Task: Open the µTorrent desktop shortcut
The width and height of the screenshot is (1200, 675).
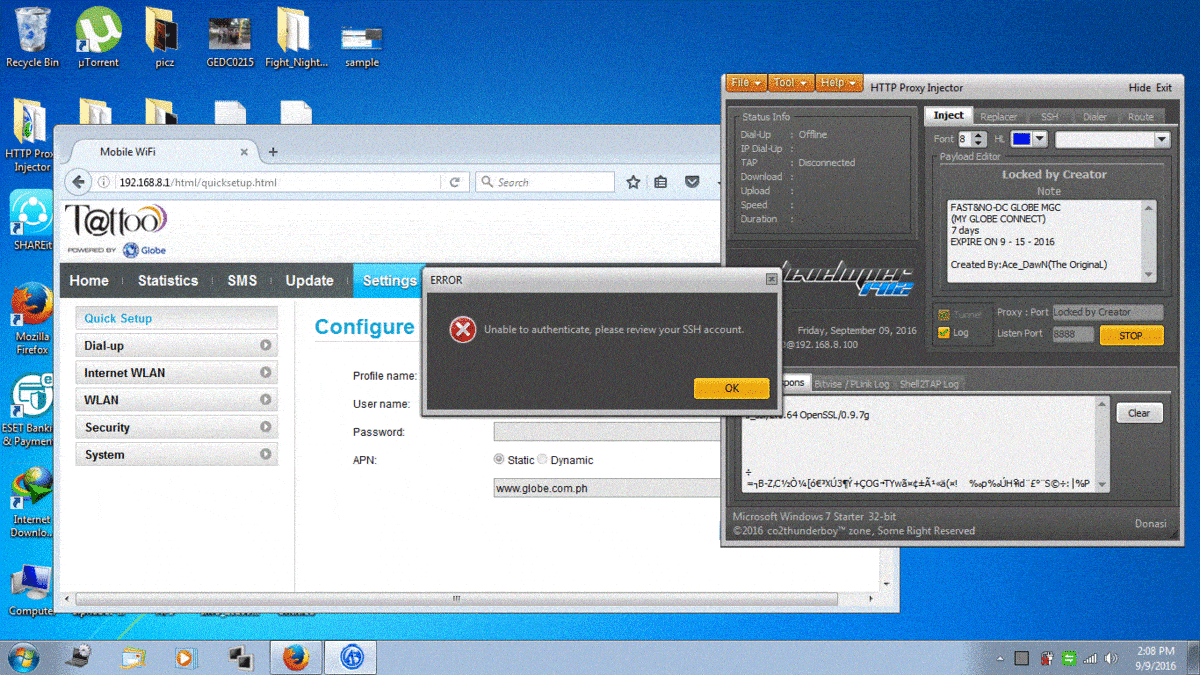Action: pos(97,38)
